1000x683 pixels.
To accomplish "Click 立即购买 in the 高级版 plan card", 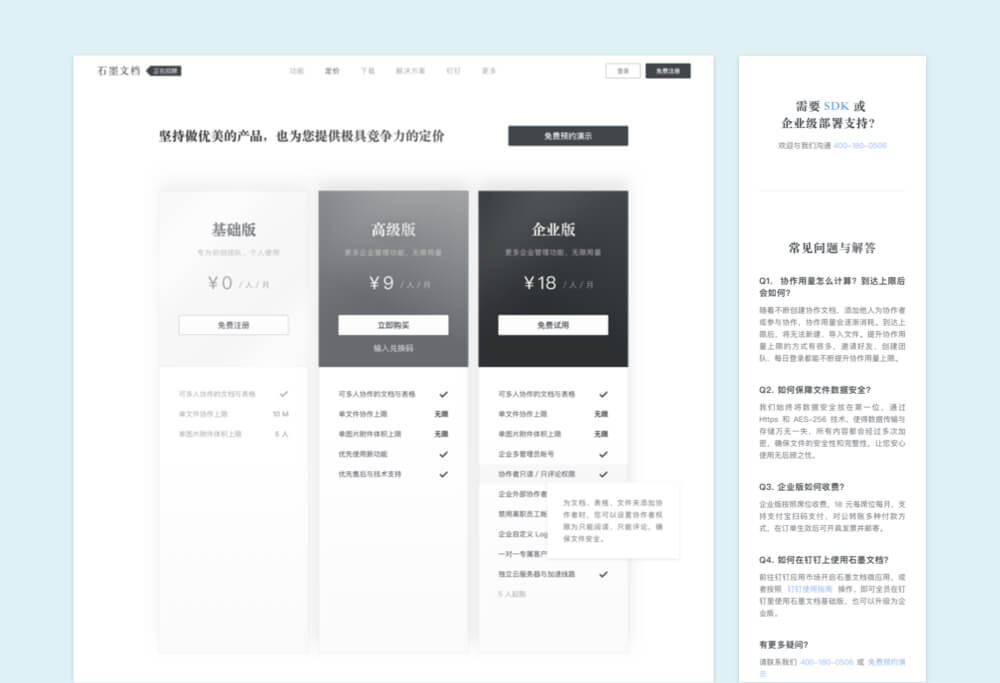I will tap(393, 325).
